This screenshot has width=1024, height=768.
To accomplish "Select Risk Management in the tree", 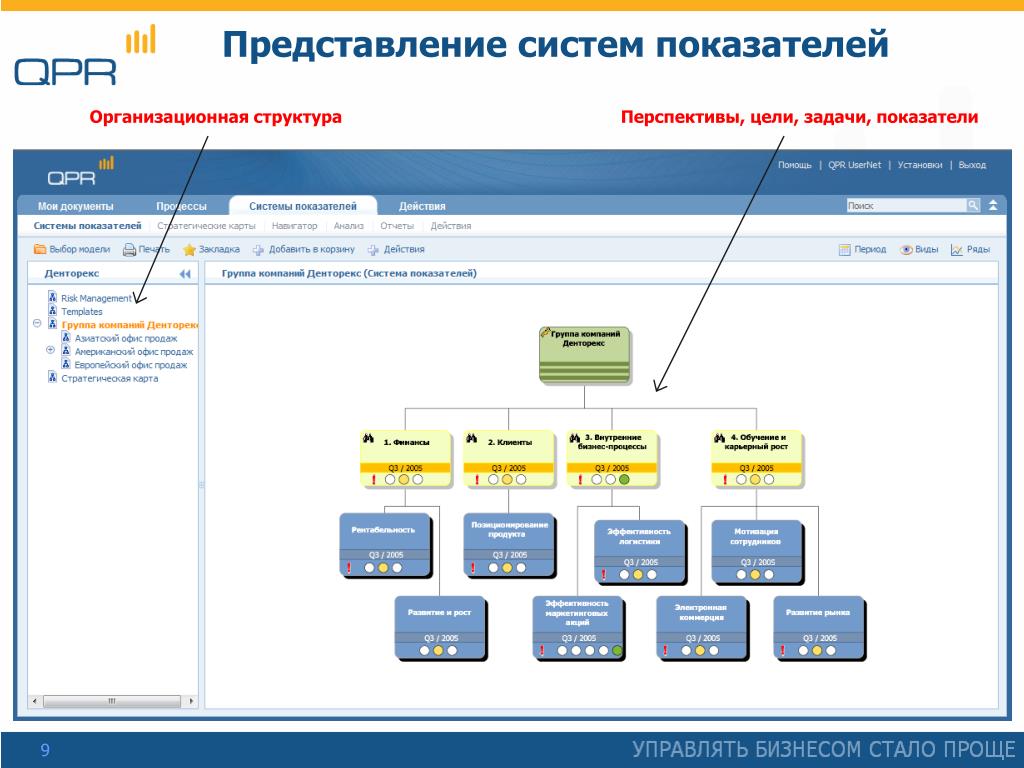I will [97, 298].
